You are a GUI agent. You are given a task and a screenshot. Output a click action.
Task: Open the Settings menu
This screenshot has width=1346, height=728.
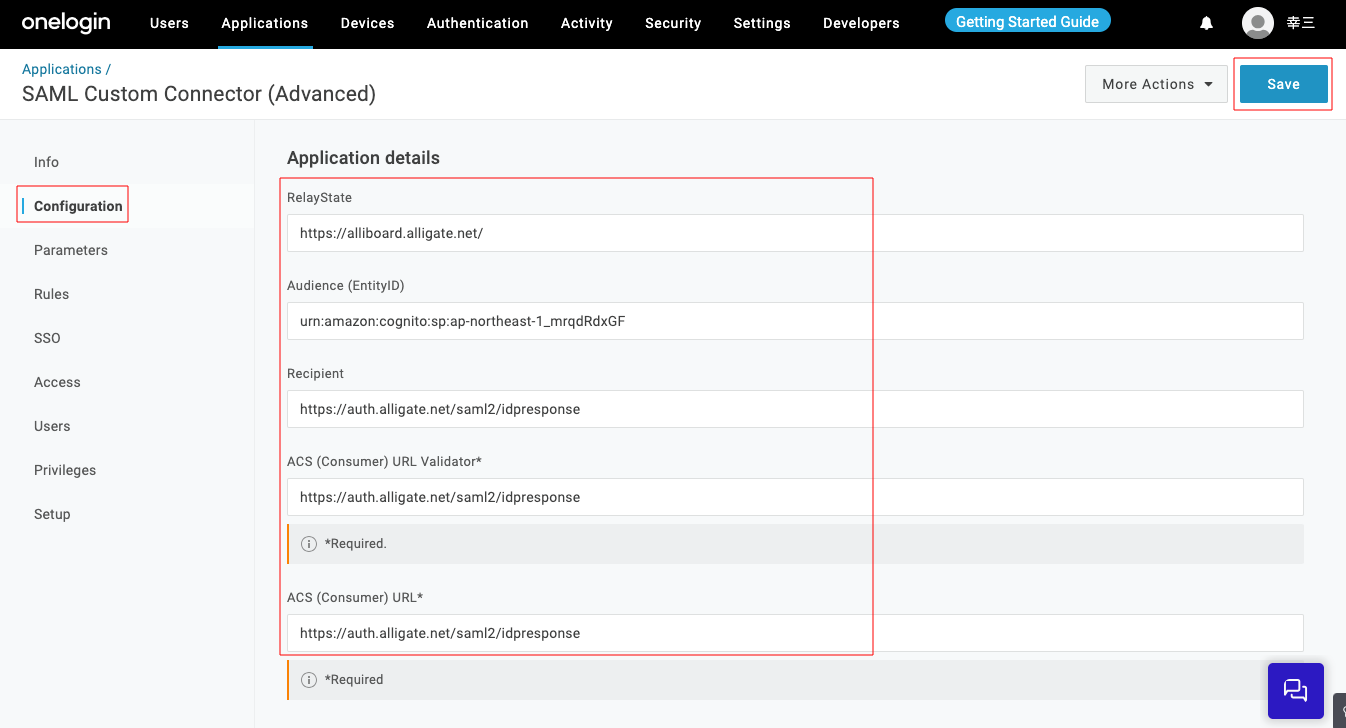click(762, 23)
